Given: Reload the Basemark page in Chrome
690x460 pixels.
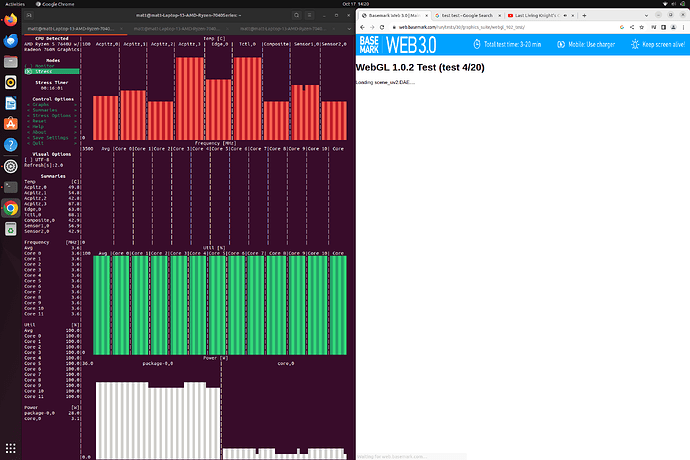Looking at the screenshot, I should [x=382, y=27].
